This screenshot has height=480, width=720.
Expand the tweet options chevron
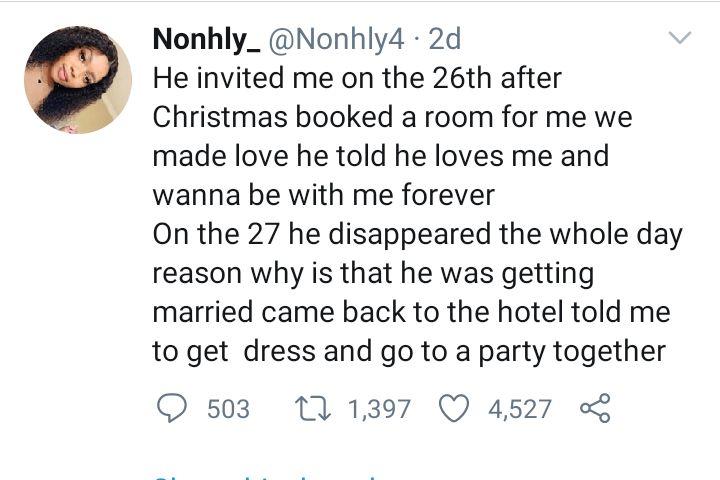click(680, 38)
